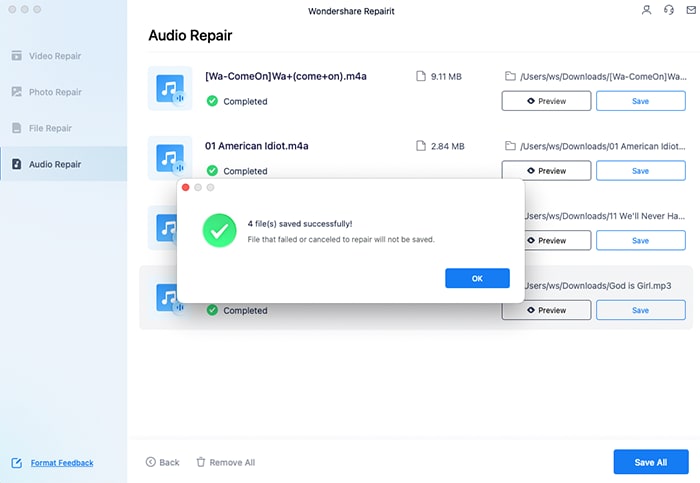Click the File Repair sidebar icon

pos(17,128)
